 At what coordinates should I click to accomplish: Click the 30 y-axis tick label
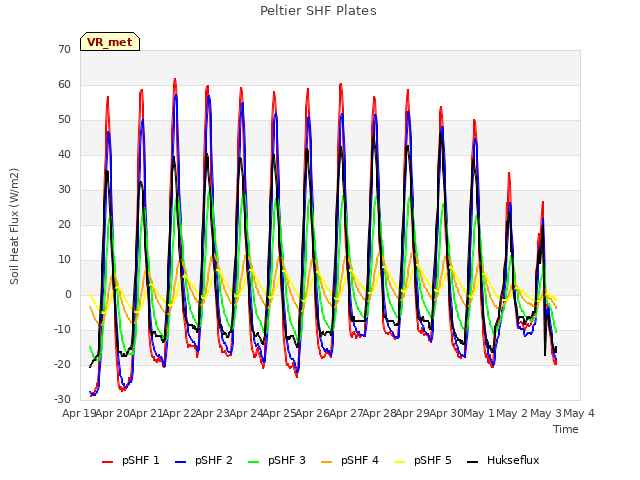point(64,189)
